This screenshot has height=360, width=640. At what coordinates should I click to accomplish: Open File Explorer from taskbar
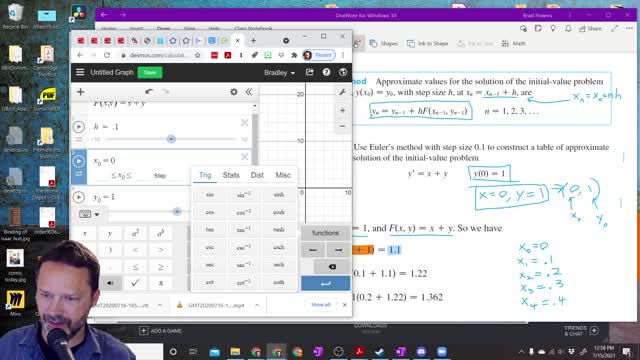235,351
